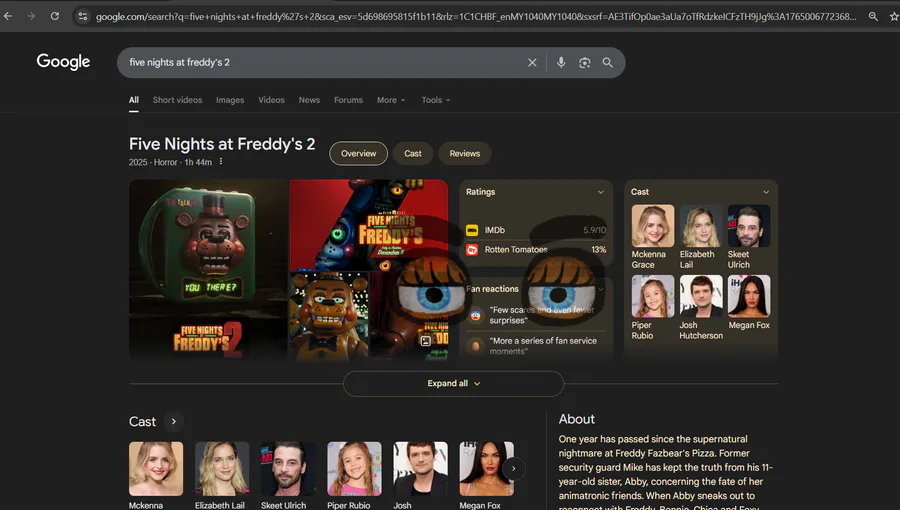This screenshot has width=900, height=510.
Task: Open Skeet Ulrich photo in bottom Cast row
Action: pos(288,469)
